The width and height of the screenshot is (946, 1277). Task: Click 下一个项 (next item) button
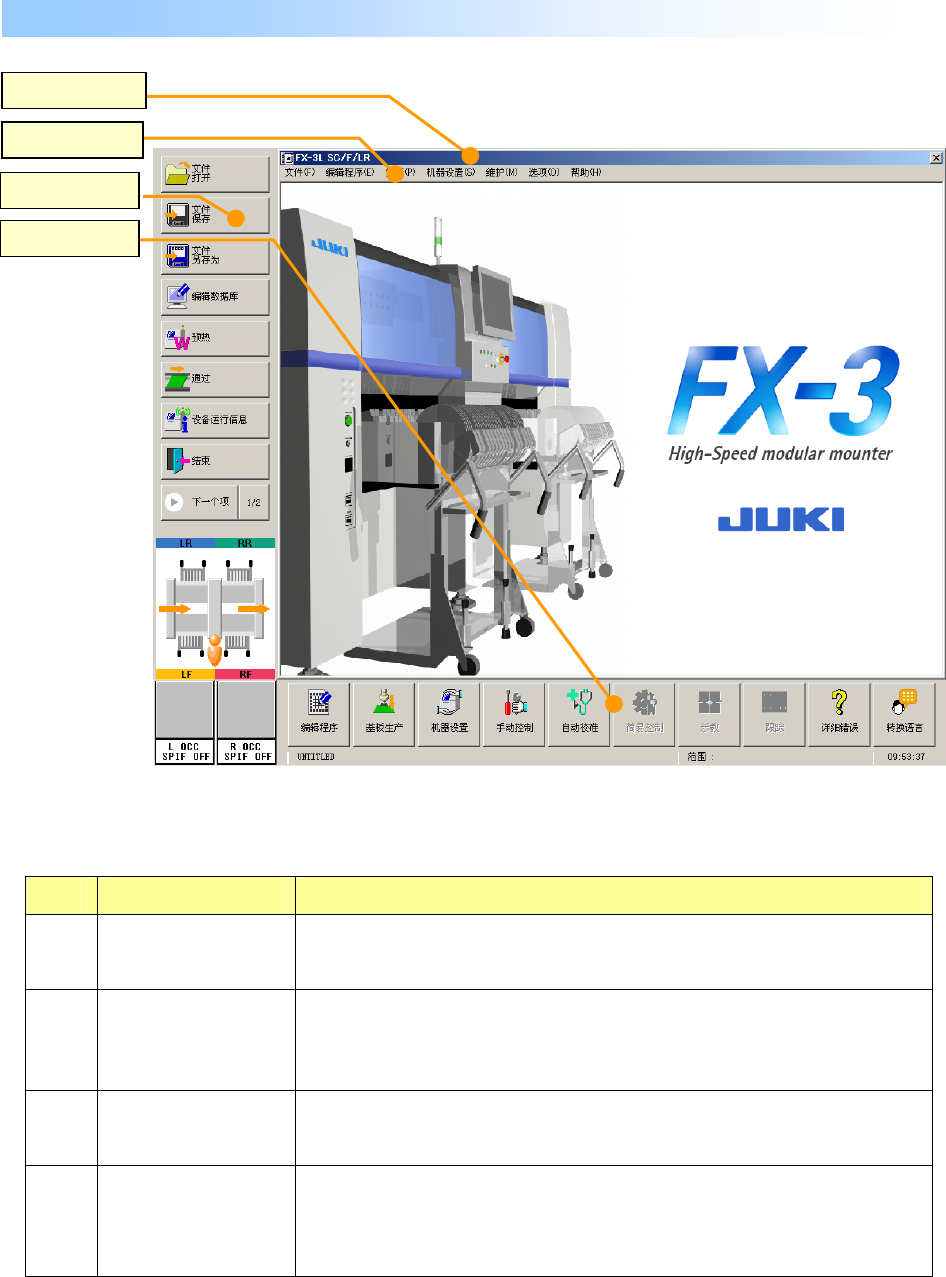click(199, 502)
